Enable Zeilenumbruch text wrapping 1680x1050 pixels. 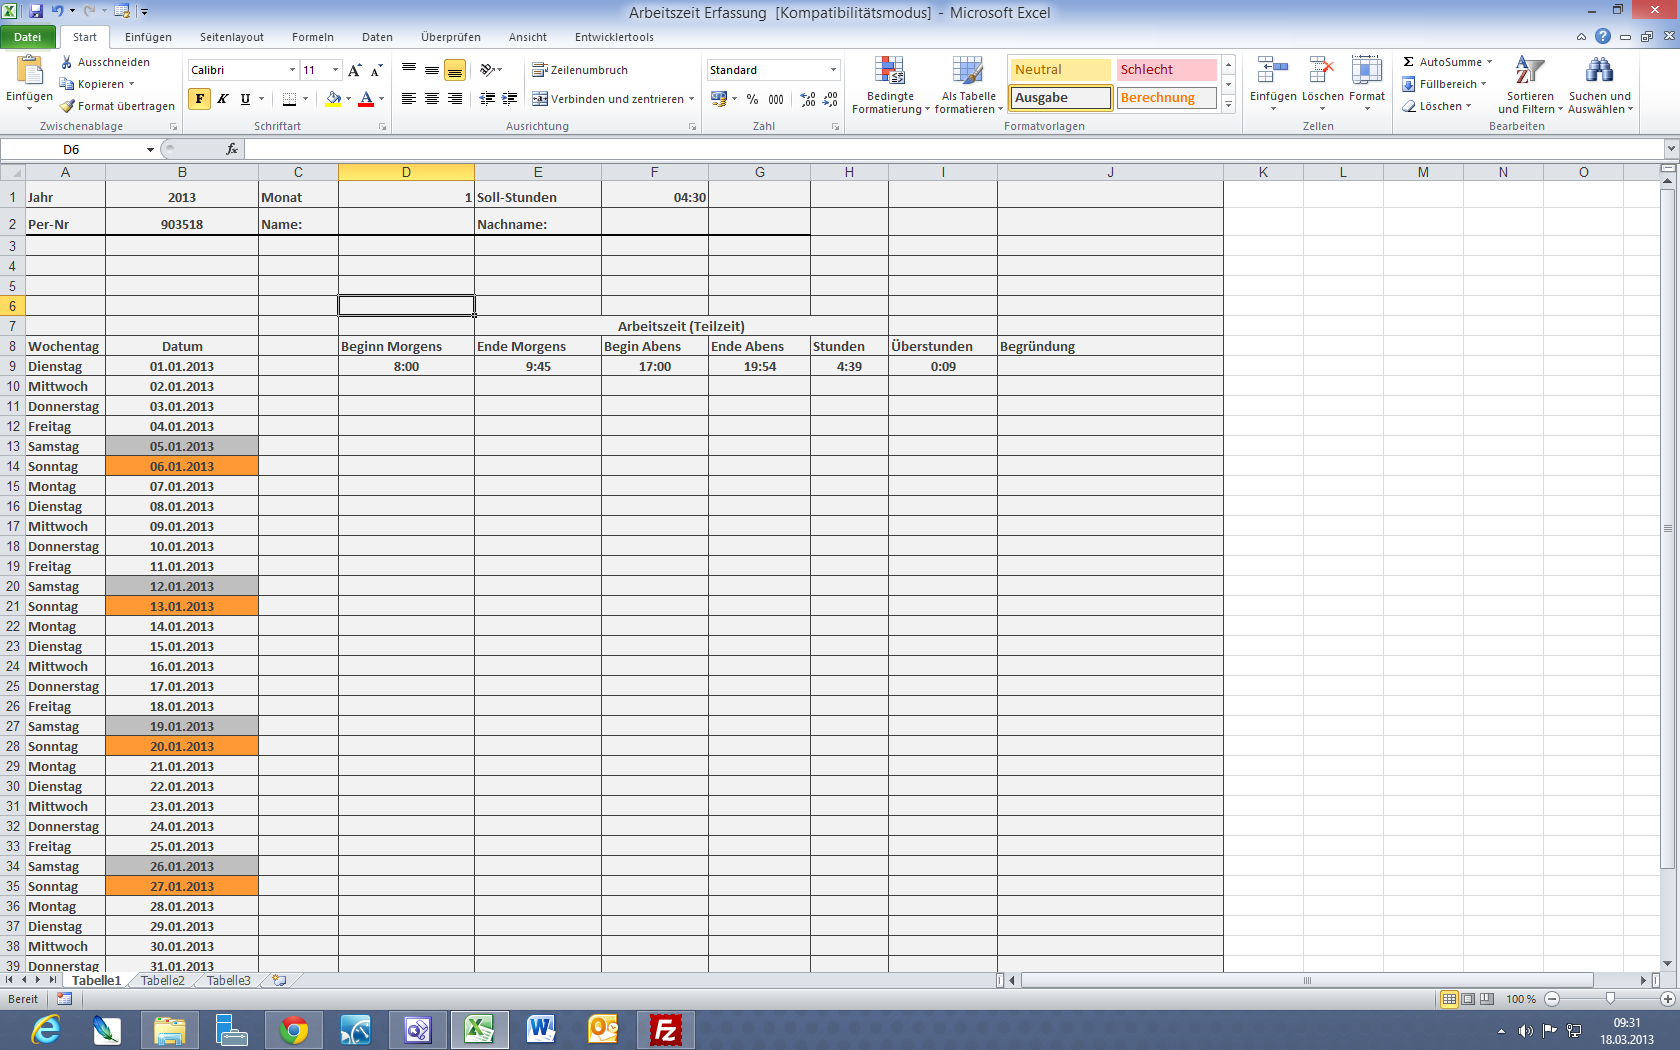click(x=584, y=70)
